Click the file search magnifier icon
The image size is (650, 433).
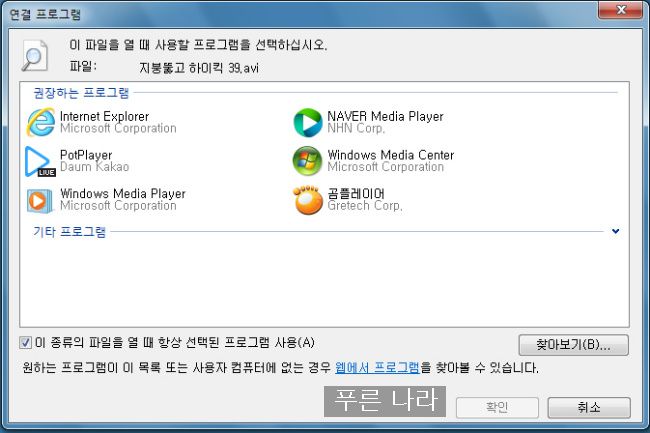pyautogui.click(x=35, y=56)
